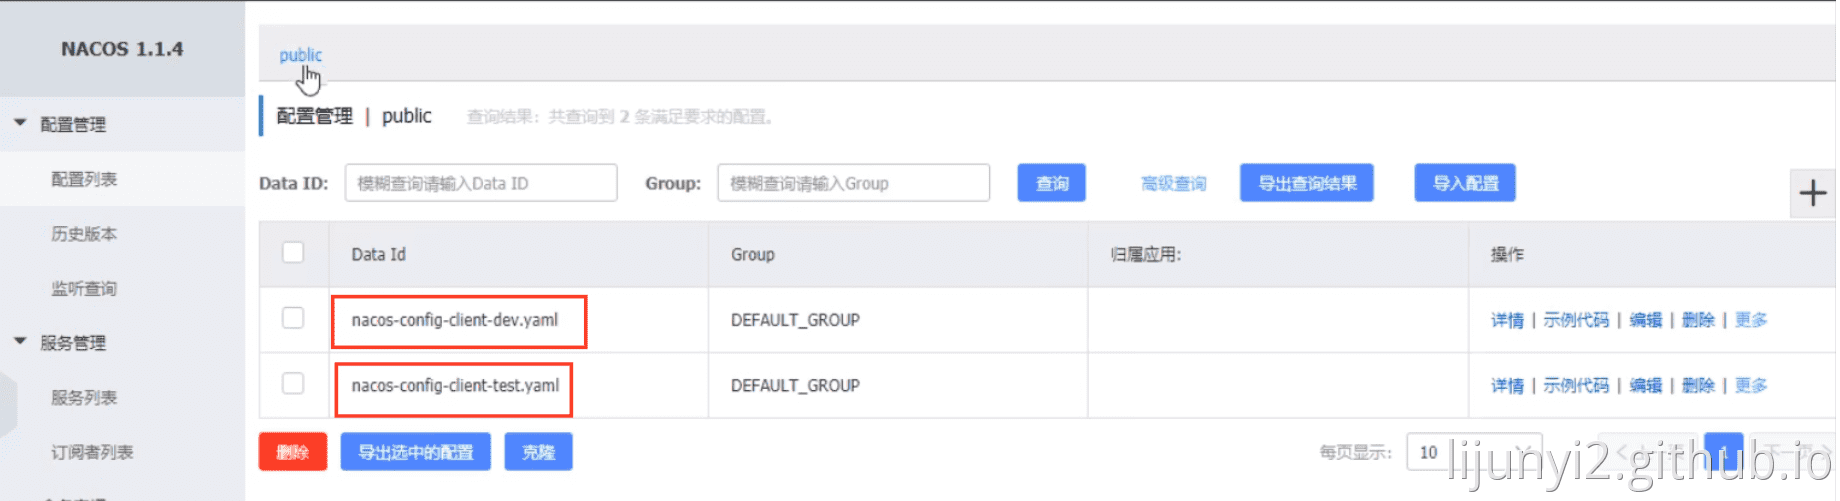Screen dimensions: 1840x501
Task: Click 编辑 for nacos-config-client-dev.yaml
Action: [1645, 320]
